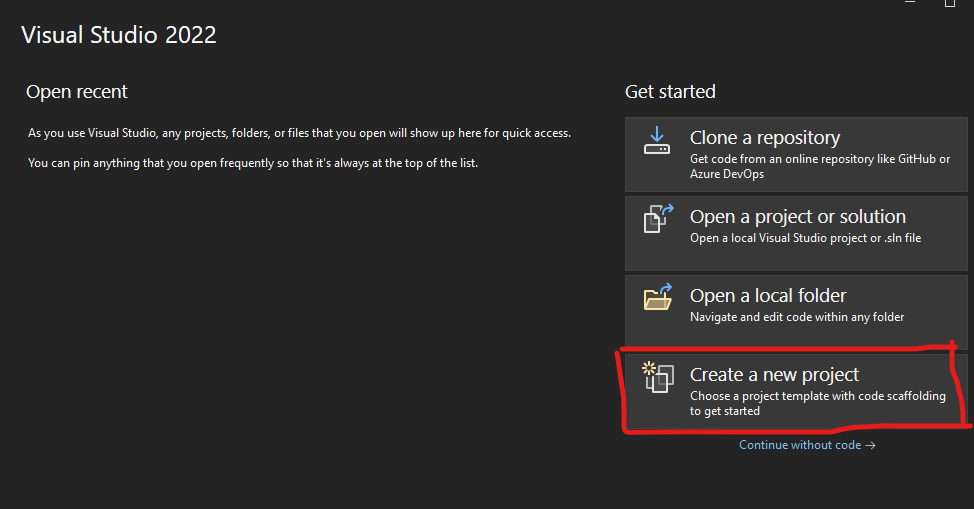Click the Get started heading
The height and width of the screenshot is (509, 974).
coord(670,92)
